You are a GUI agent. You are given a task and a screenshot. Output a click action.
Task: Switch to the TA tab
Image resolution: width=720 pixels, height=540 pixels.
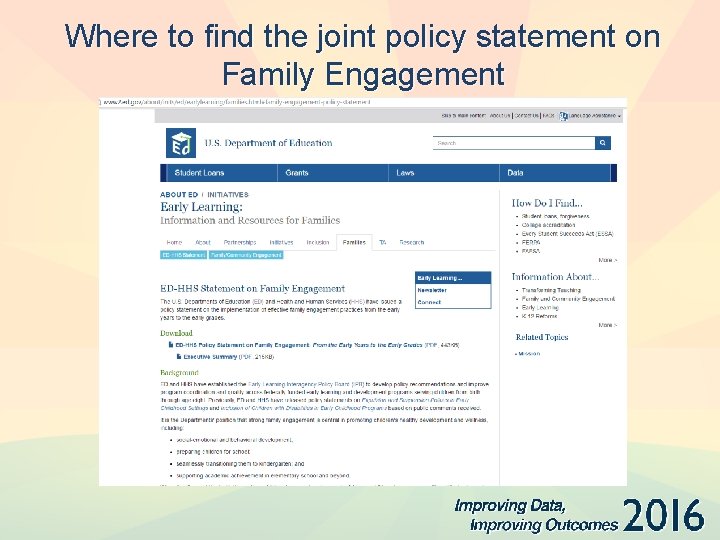382,242
